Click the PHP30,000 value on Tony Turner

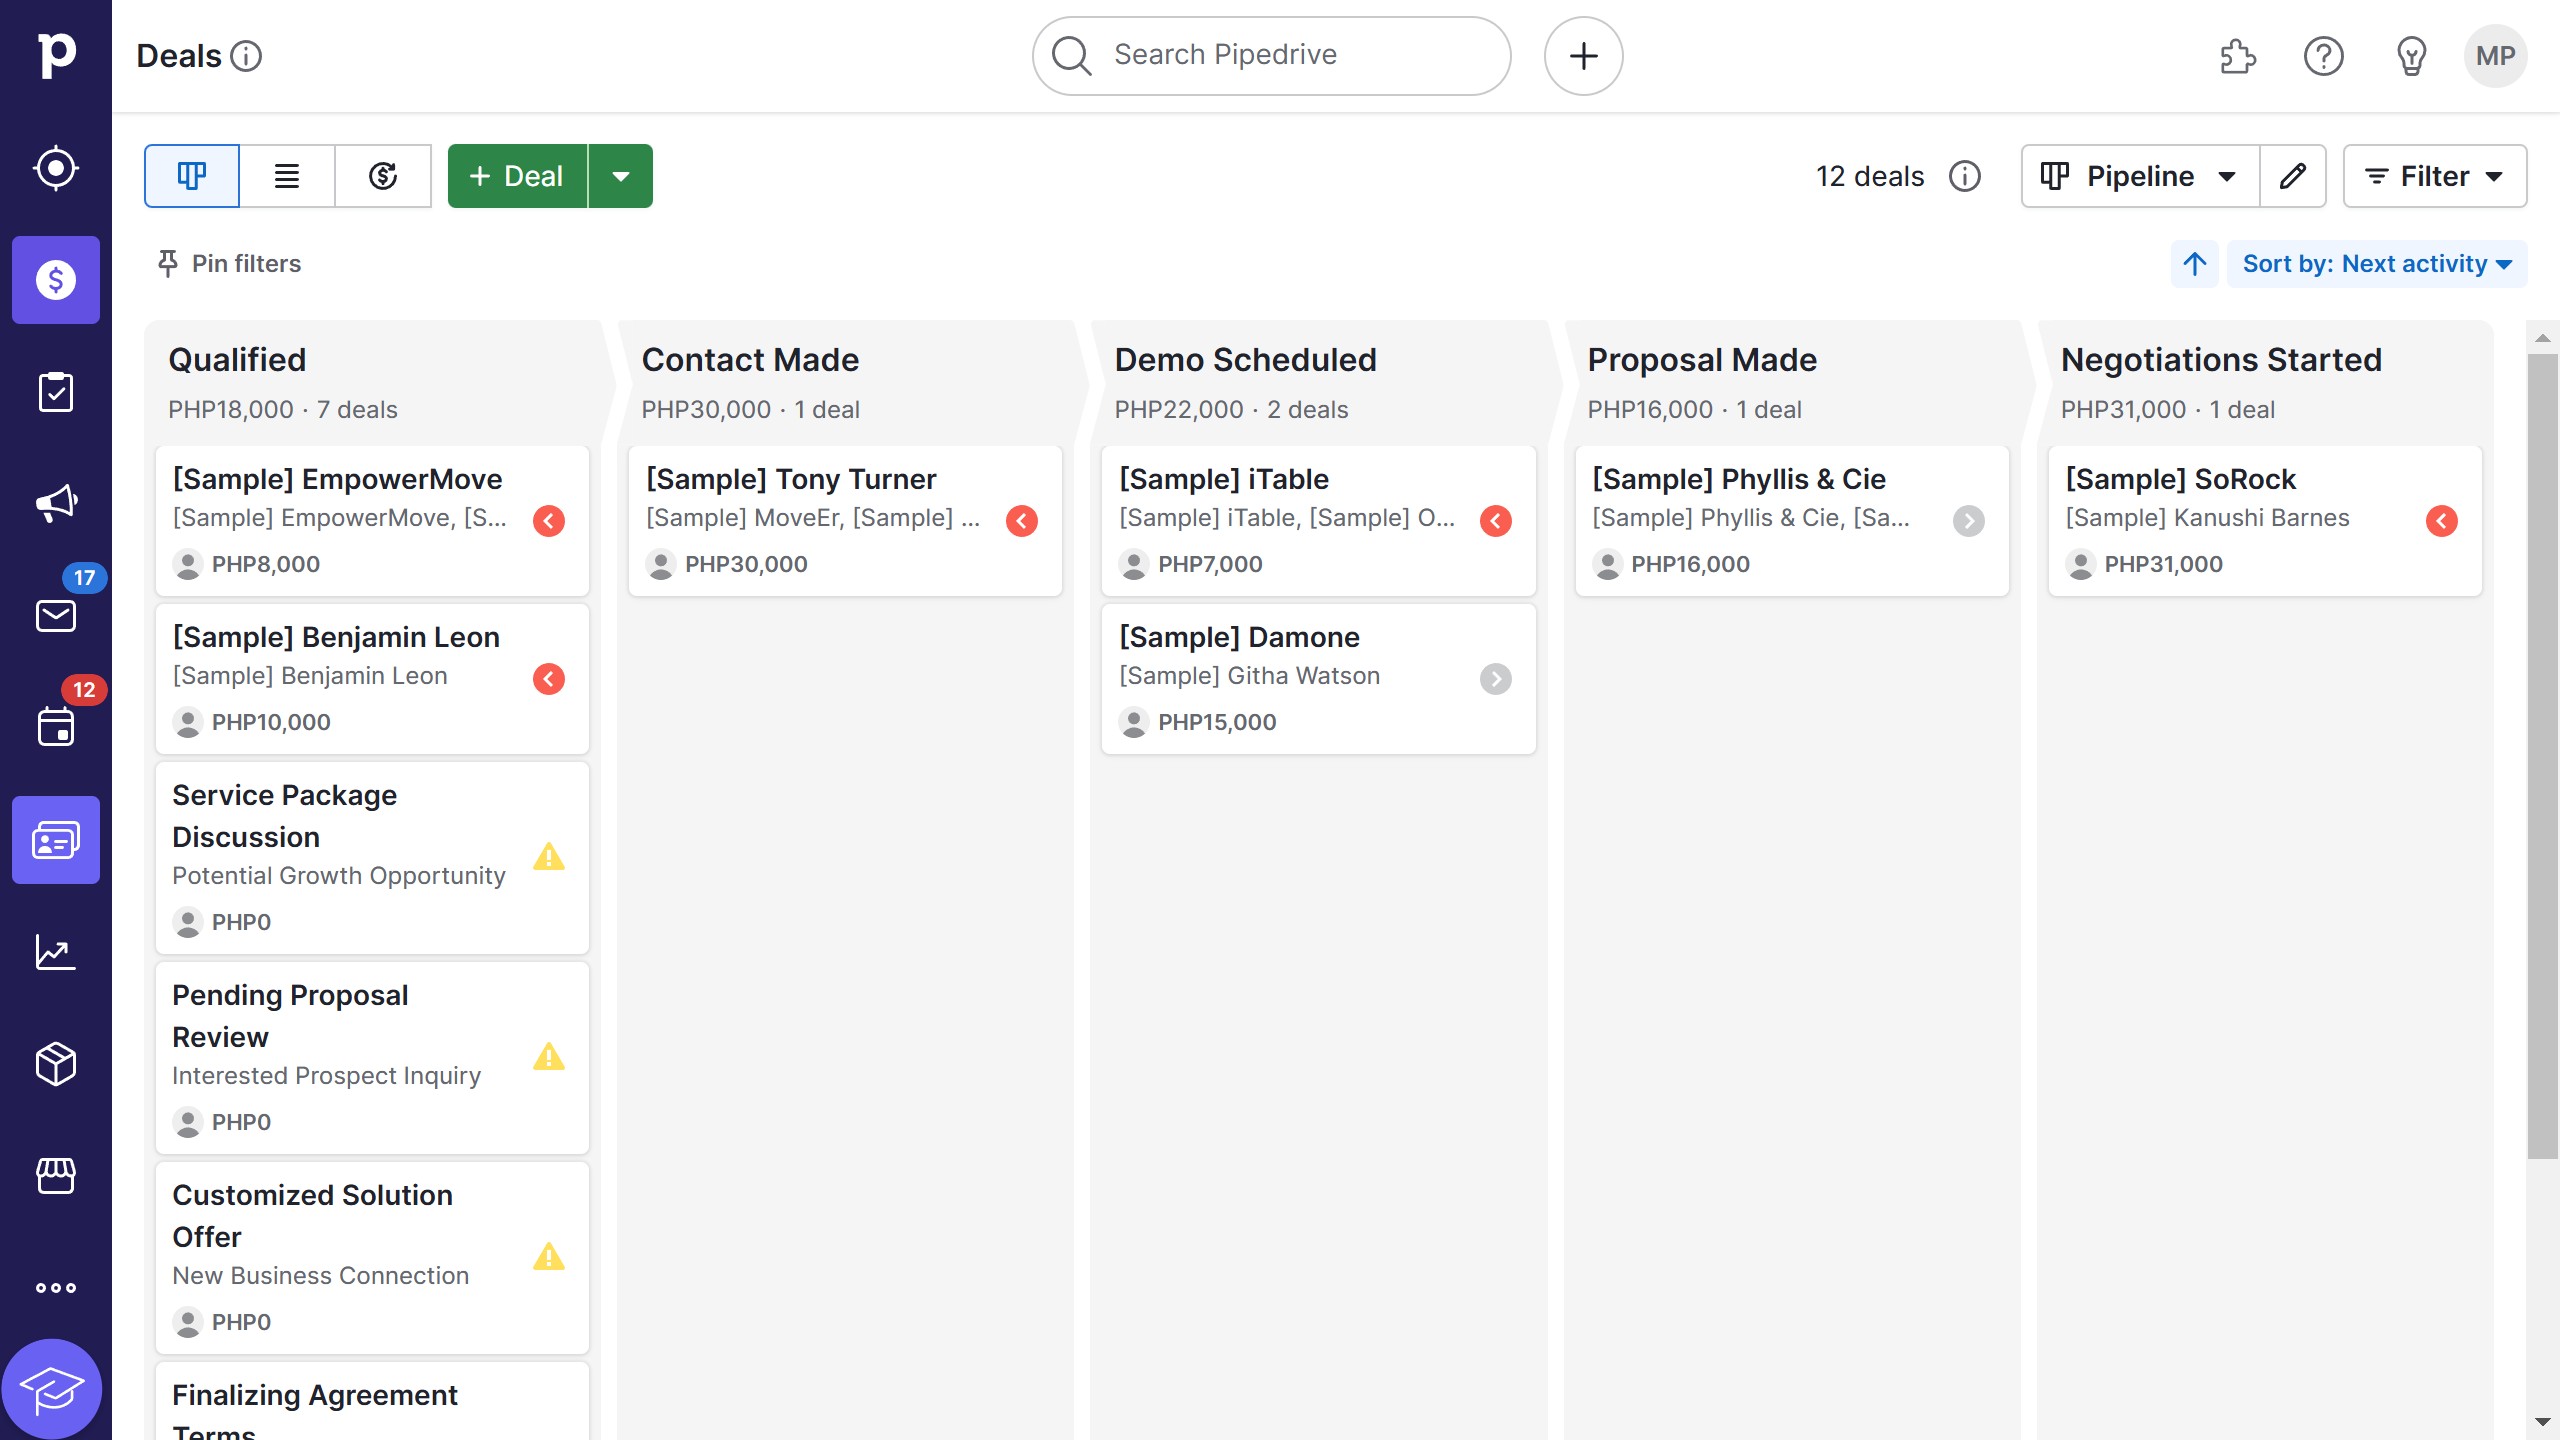click(746, 564)
